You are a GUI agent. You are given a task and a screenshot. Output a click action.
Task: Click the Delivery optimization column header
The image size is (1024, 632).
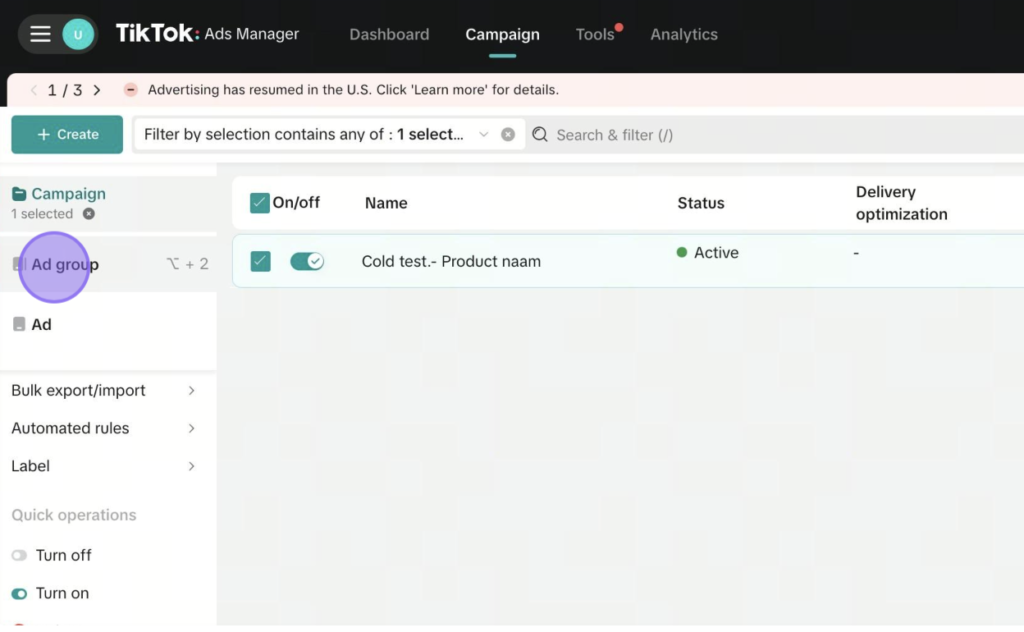click(901, 203)
